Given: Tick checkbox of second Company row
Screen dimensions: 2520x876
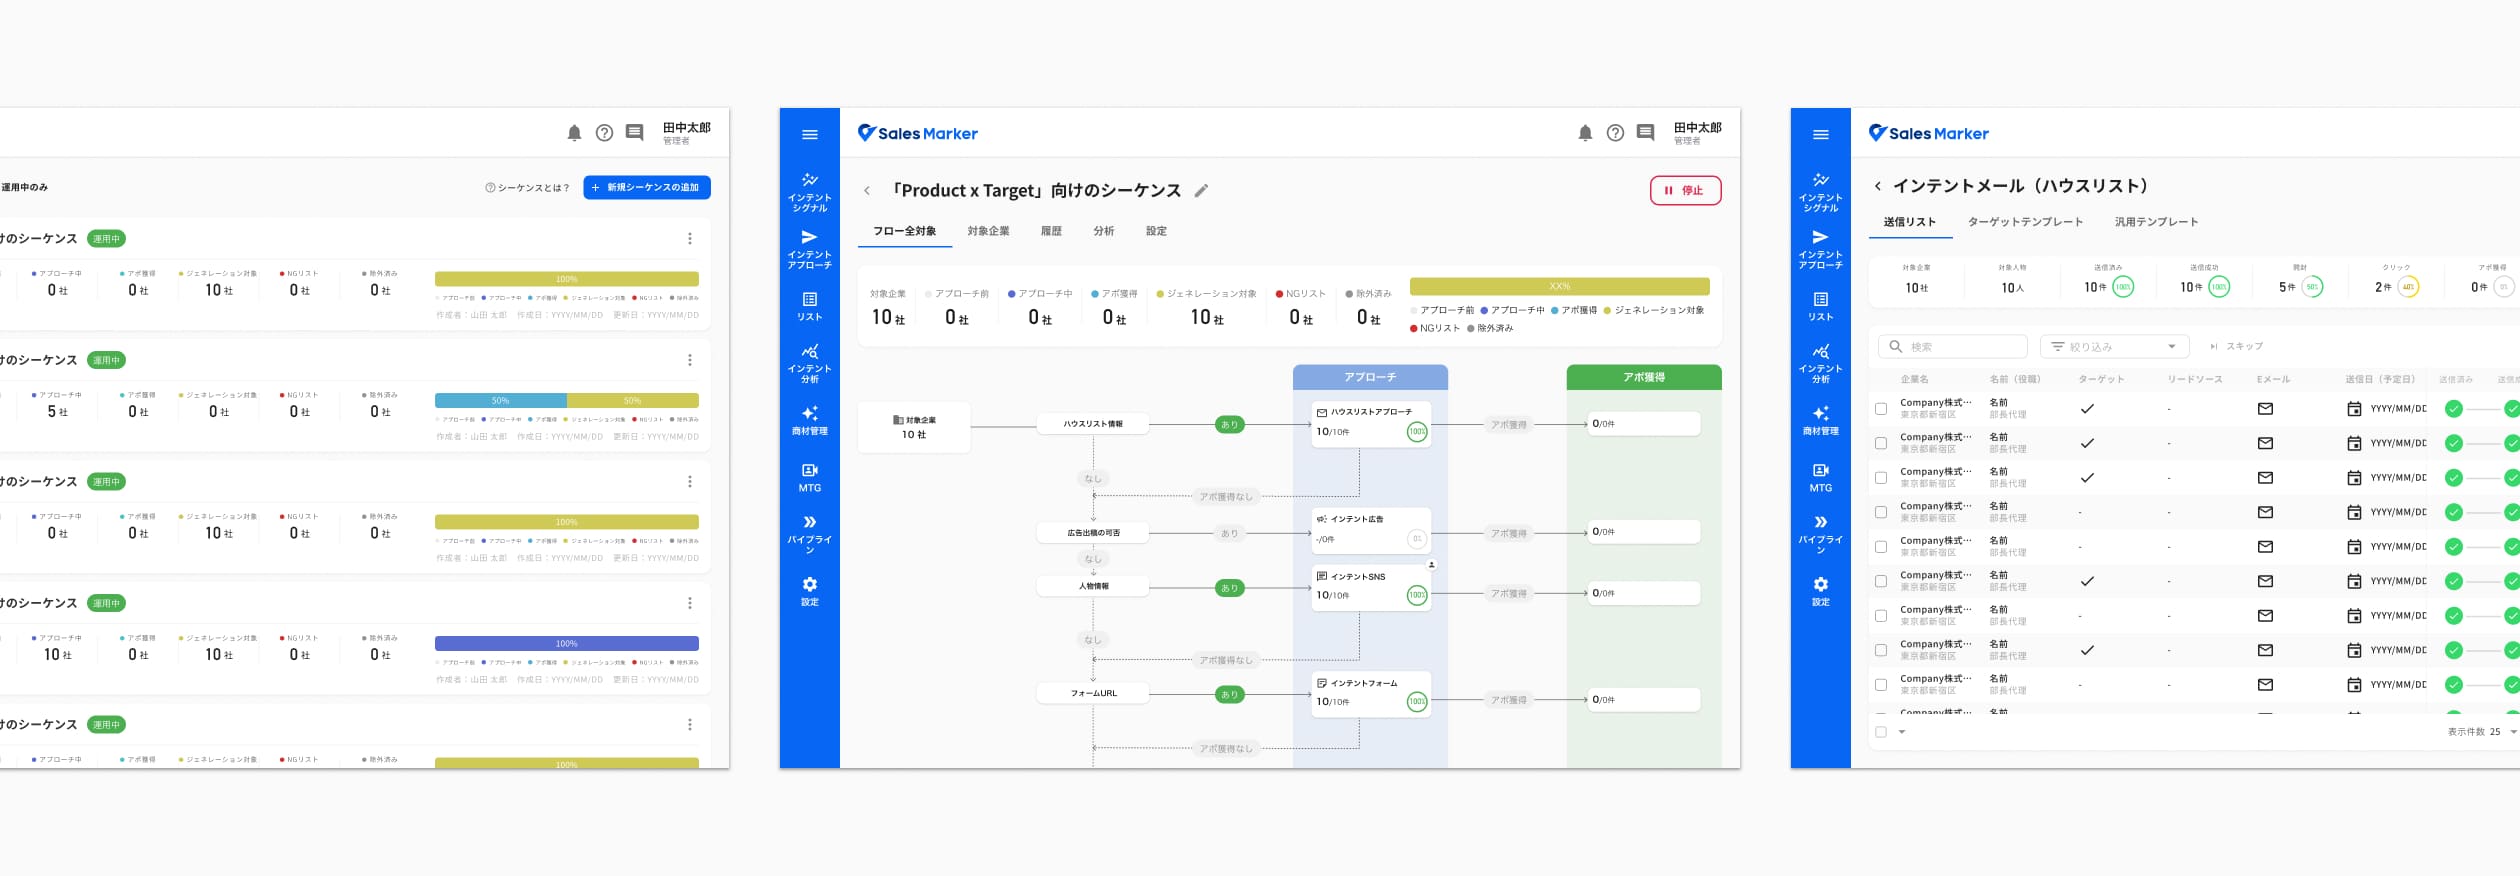Looking at the screenshot, I should coord(1881,443).
